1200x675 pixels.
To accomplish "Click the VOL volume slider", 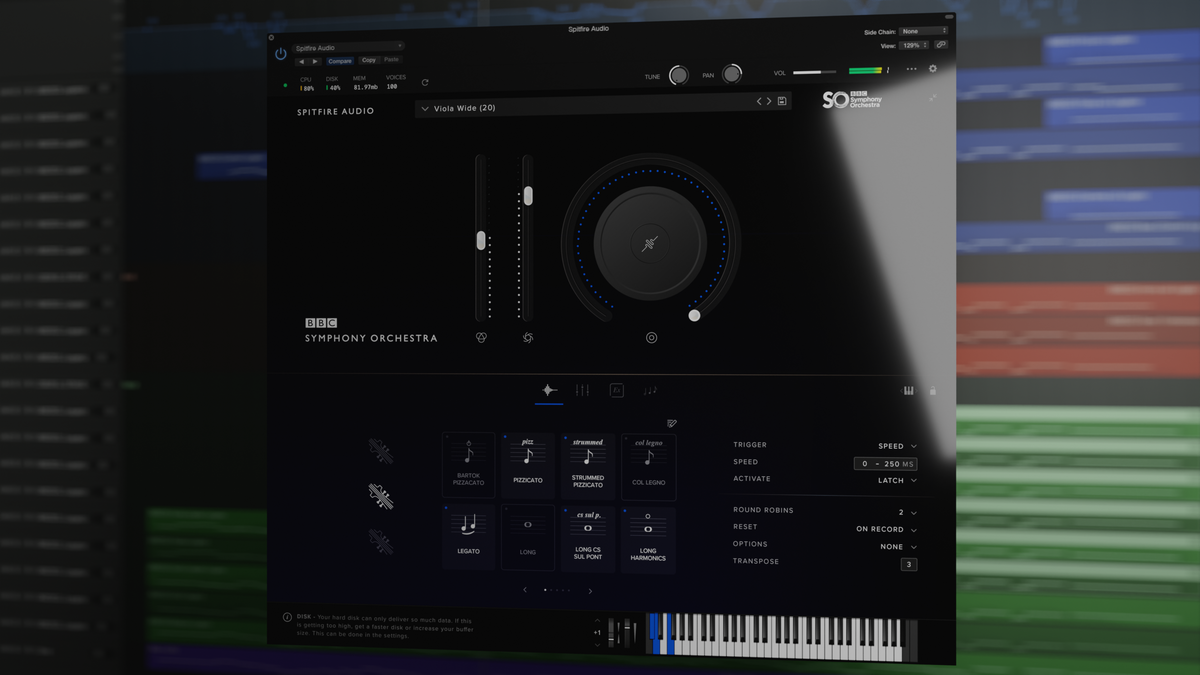I will click(x=814, y=72).
